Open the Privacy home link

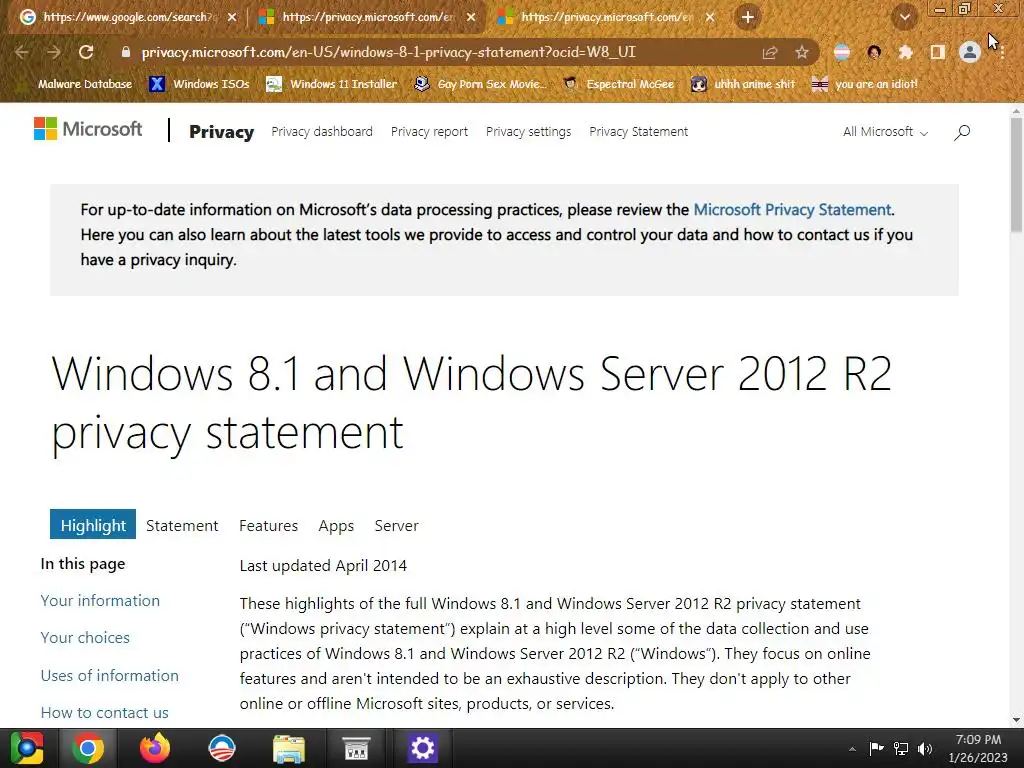coord(221,132)
